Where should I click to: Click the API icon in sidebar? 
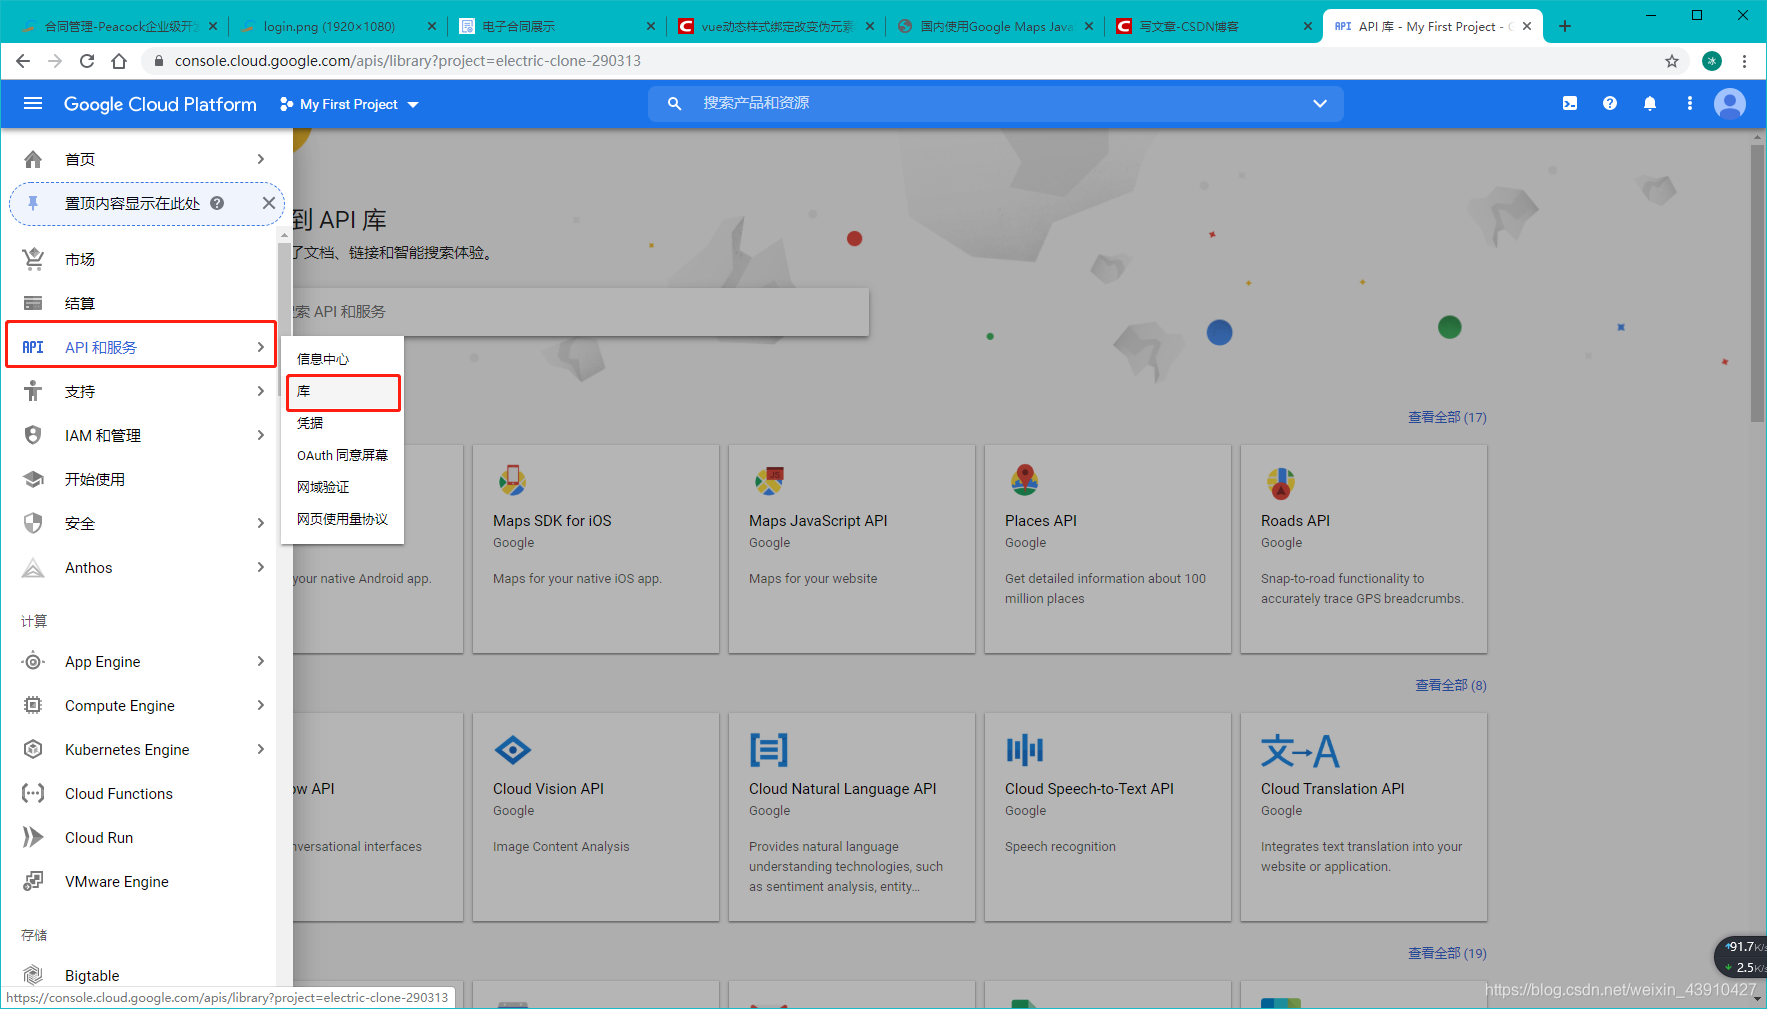[x=33, y=347]
